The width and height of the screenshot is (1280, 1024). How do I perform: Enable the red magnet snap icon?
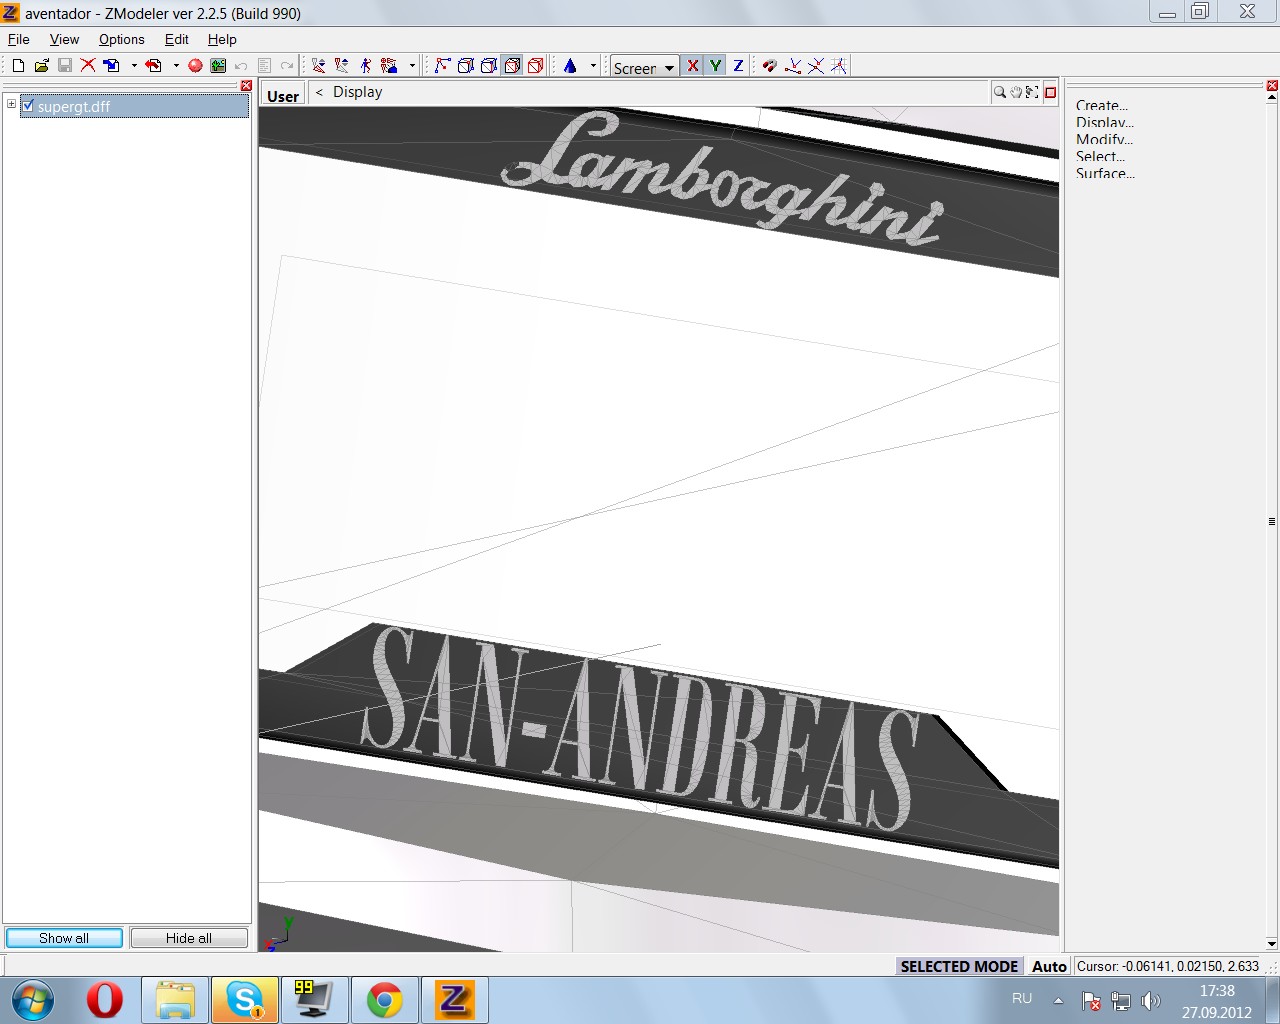769,66
